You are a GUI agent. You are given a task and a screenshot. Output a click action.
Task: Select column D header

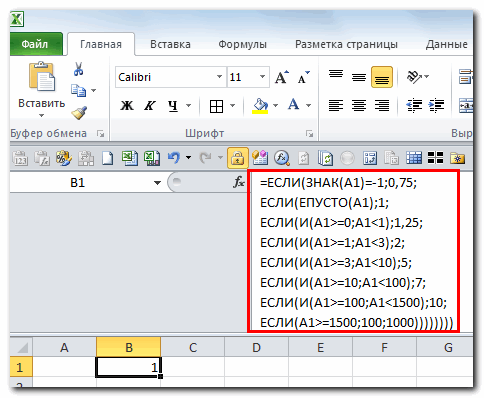click(256, 348)
